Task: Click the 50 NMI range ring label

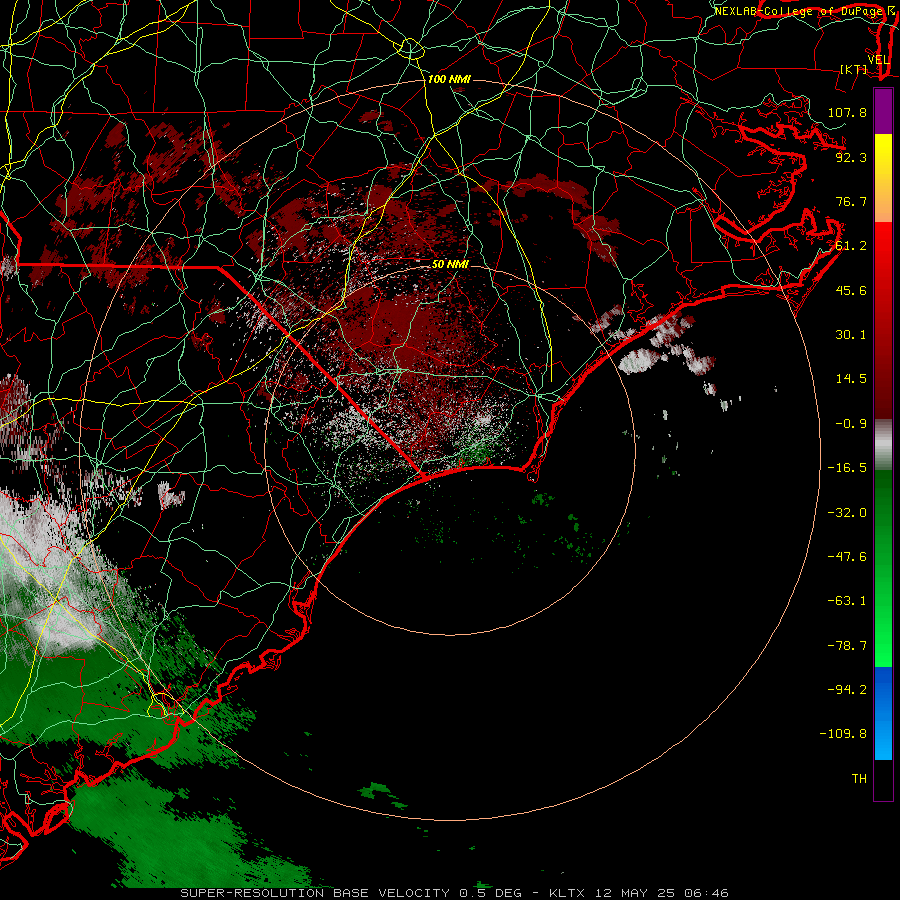Action: coord(450,264)
